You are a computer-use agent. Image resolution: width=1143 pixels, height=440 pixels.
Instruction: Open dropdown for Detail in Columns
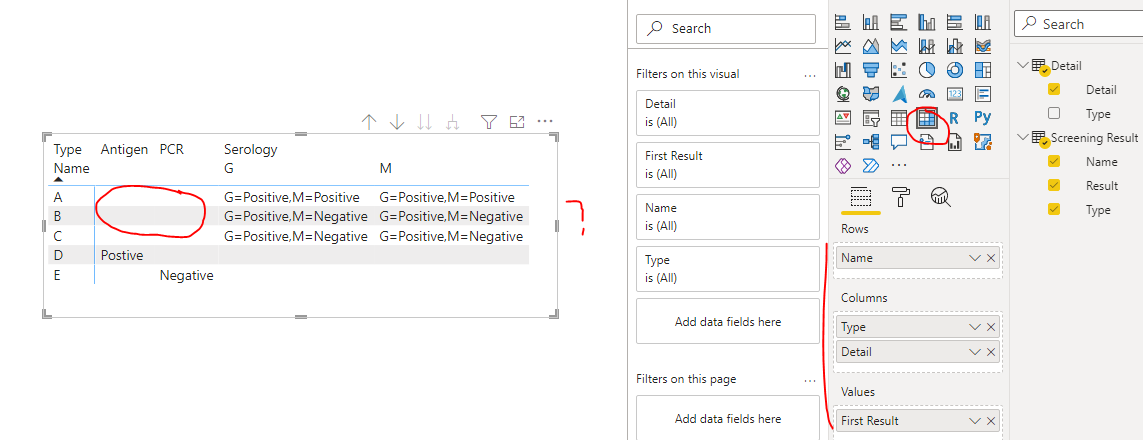[975, 352]
